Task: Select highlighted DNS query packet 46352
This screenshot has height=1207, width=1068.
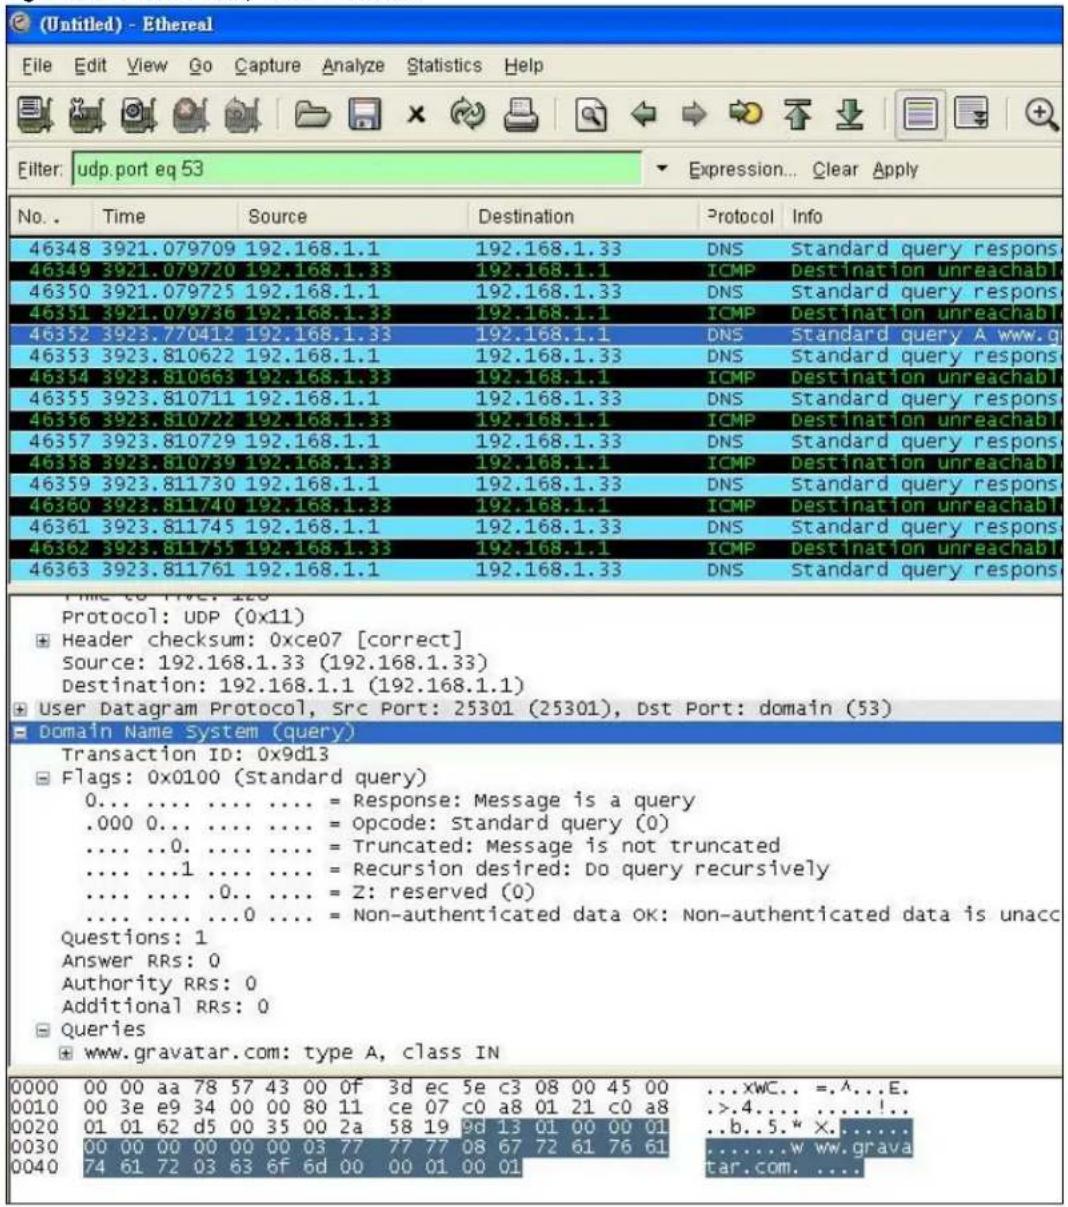Action: [535, 334]
